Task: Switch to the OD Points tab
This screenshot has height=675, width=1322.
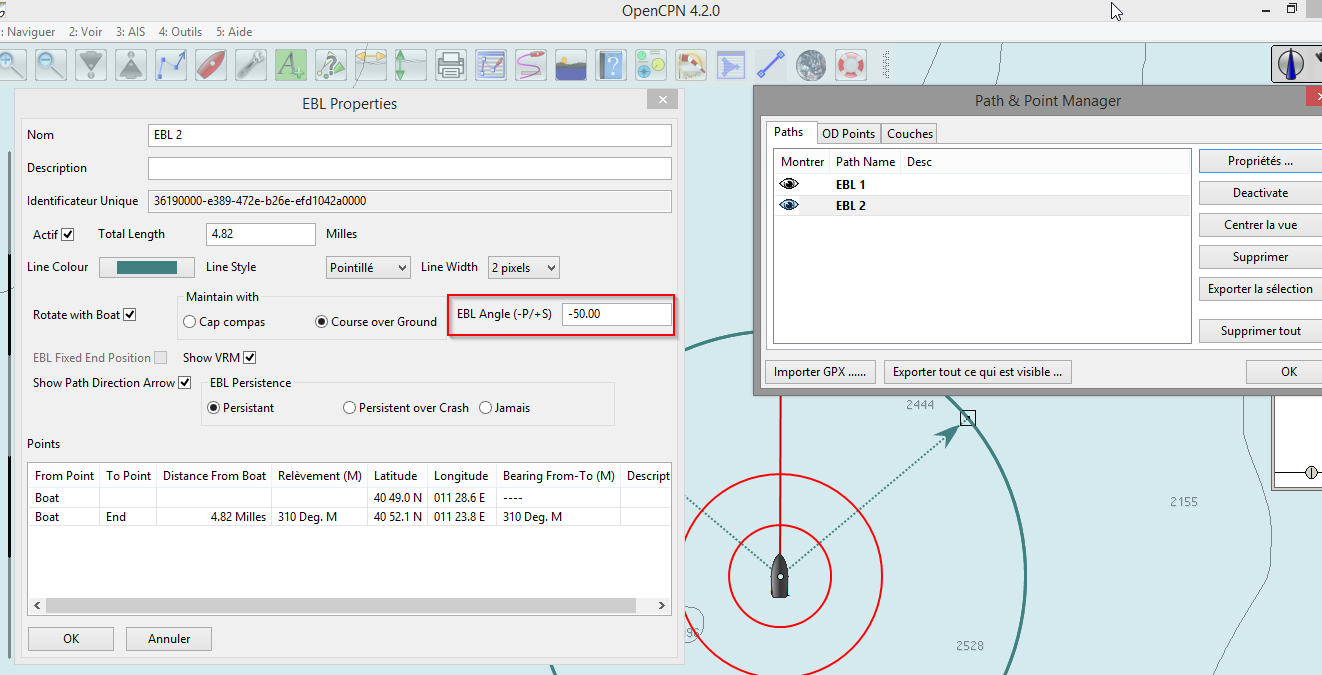Action: pos(848,133)
